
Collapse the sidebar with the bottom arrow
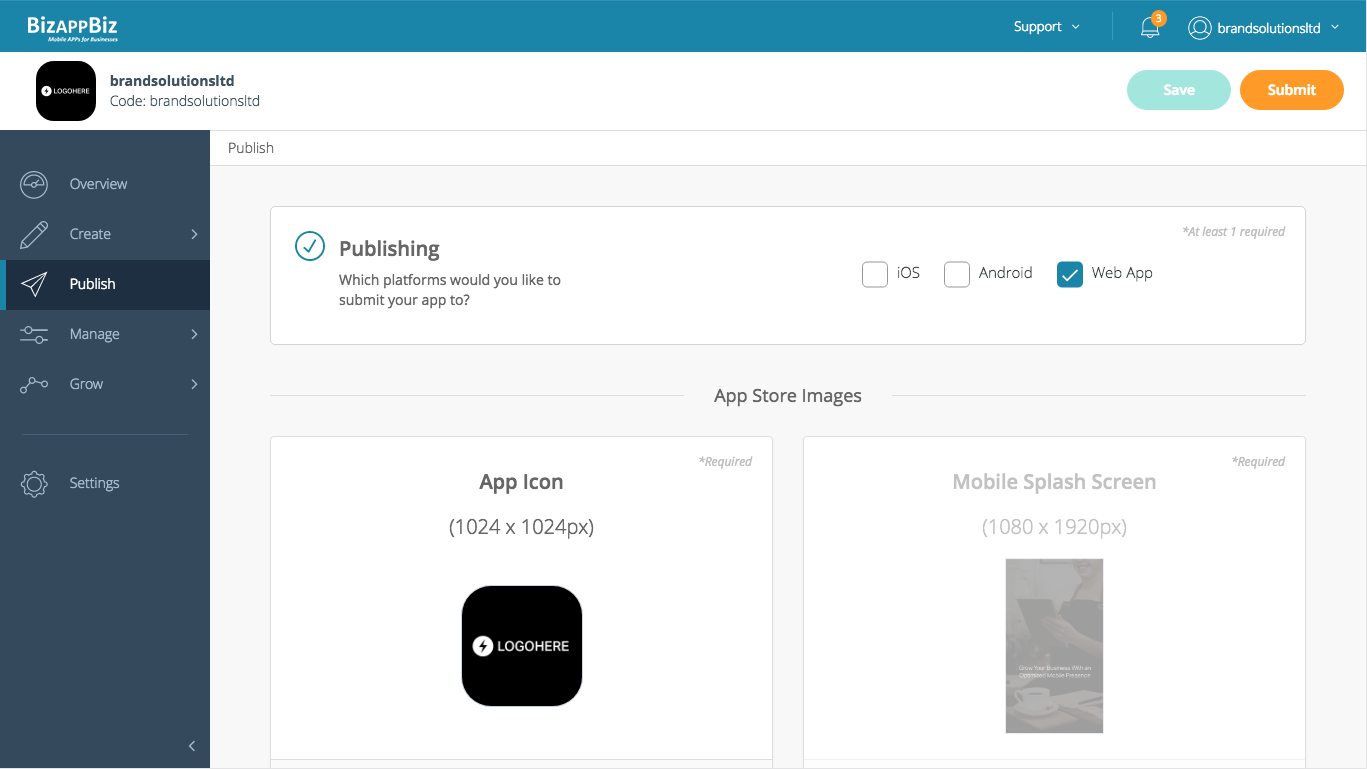192,746
